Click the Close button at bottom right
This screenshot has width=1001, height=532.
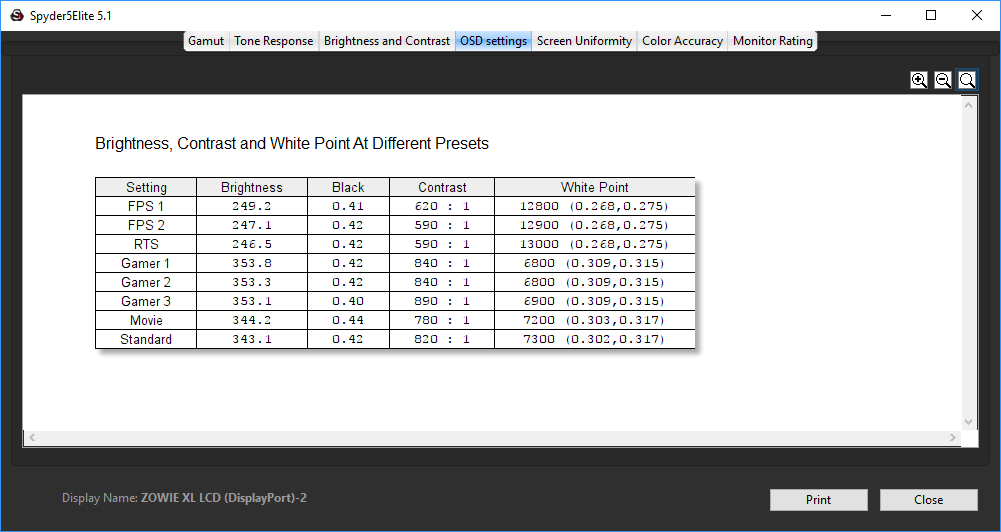click(928, 500)
